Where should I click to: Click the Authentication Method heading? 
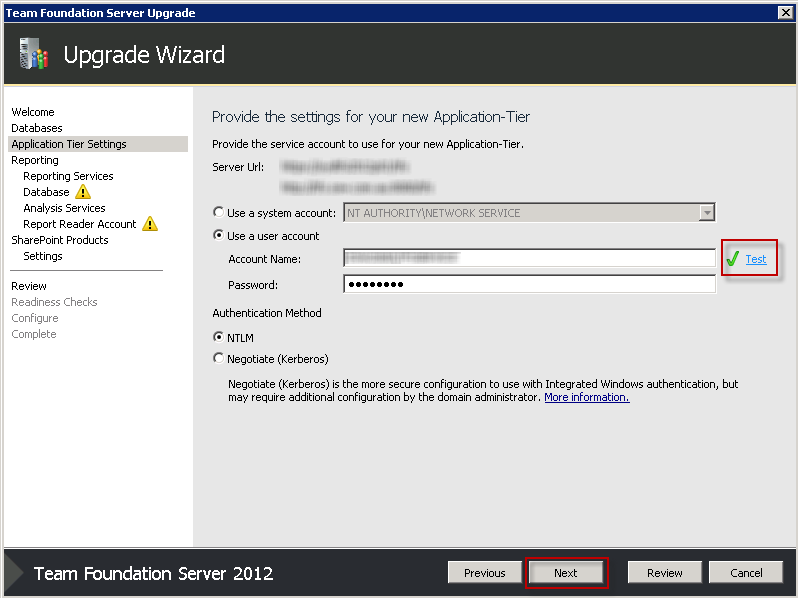267,313
